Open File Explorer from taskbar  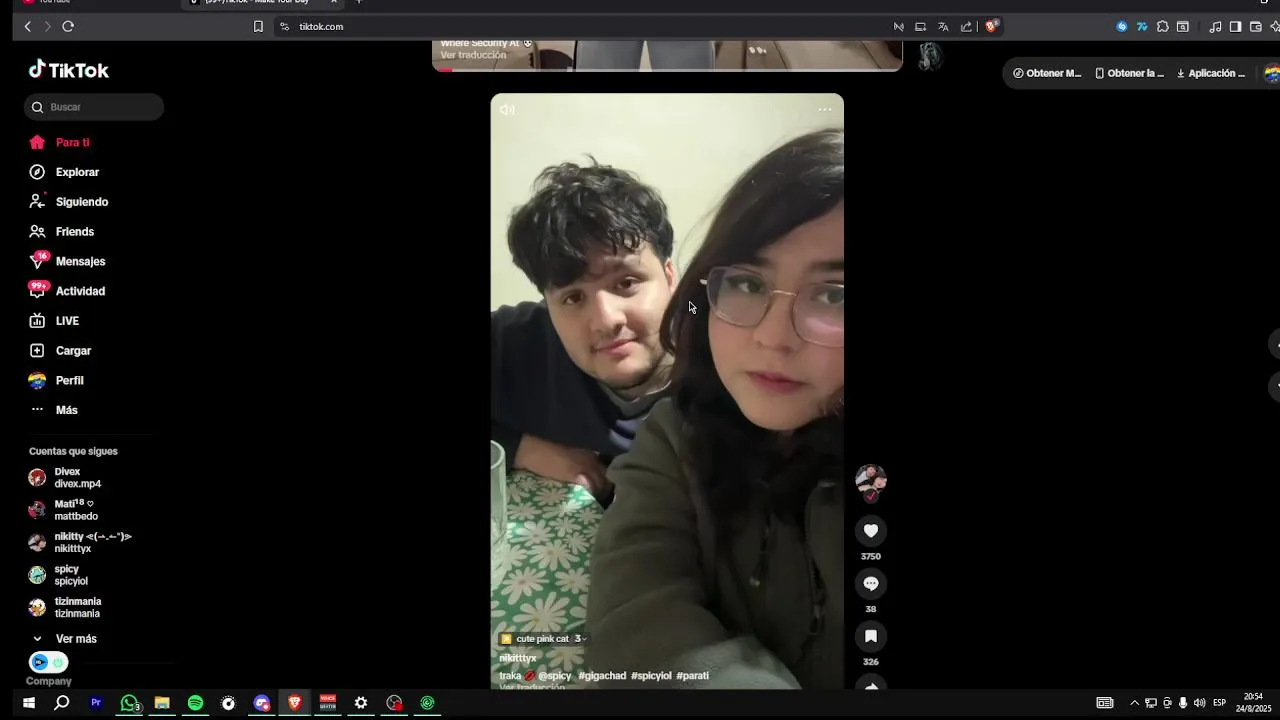click(162, 703)
